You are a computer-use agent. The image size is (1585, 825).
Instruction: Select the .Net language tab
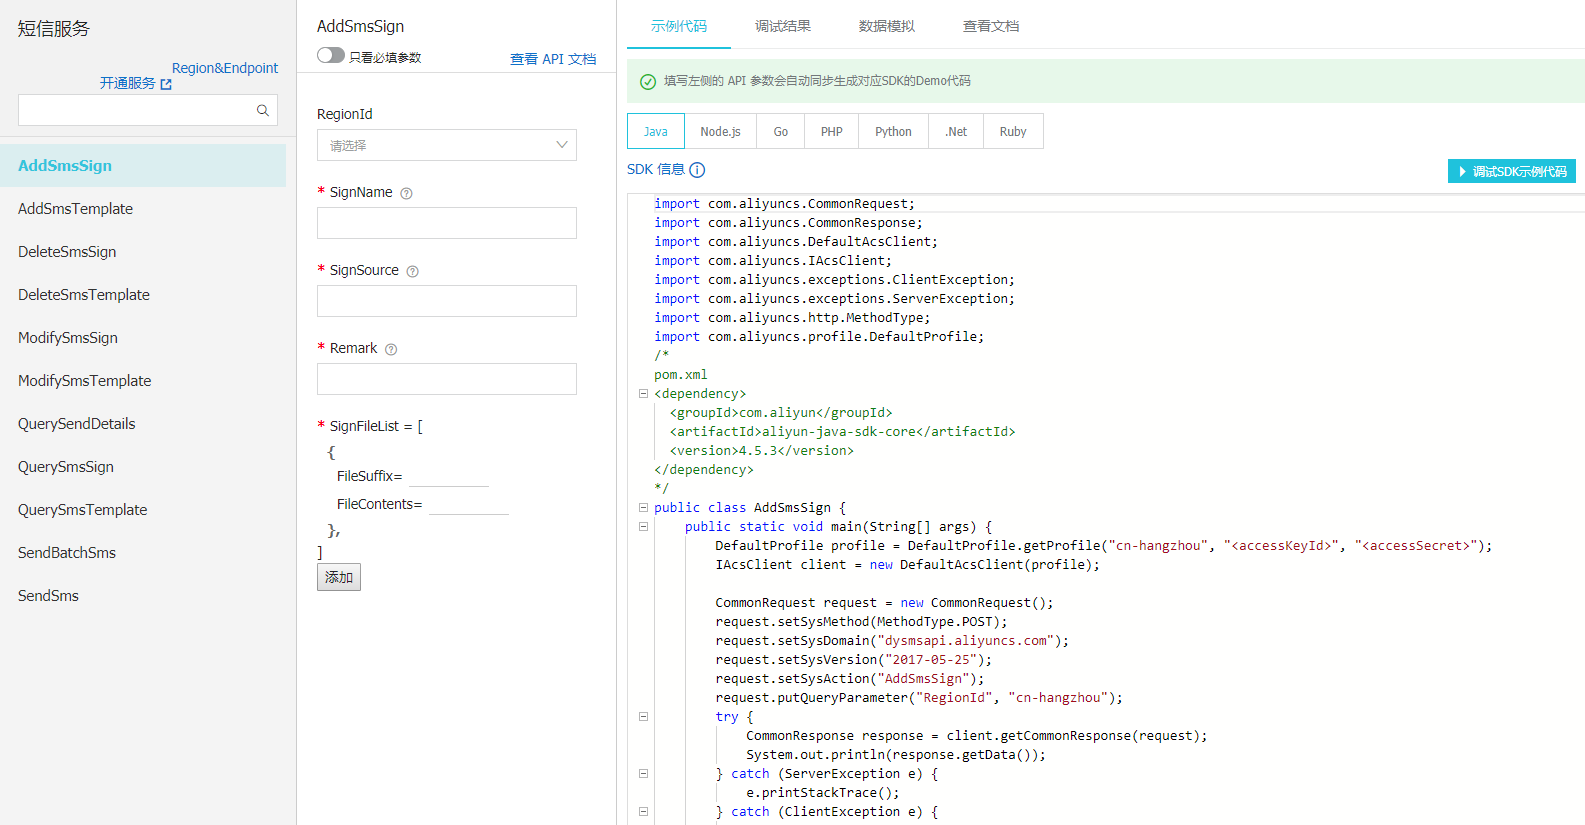click(x=956, y=131)
